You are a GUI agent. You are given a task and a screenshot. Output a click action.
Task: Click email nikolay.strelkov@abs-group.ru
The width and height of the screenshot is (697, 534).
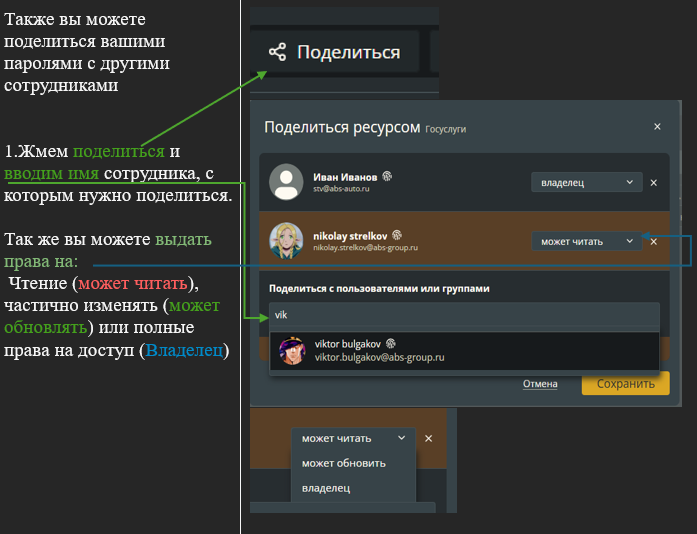pyautogui.click(x=365, y=247)
